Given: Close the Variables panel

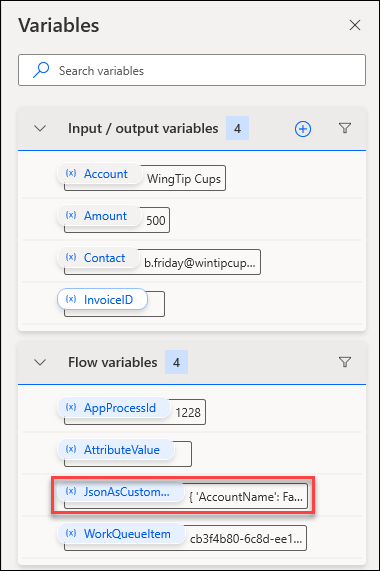Looking at the screenshot, I should click(x=355, y=25).
